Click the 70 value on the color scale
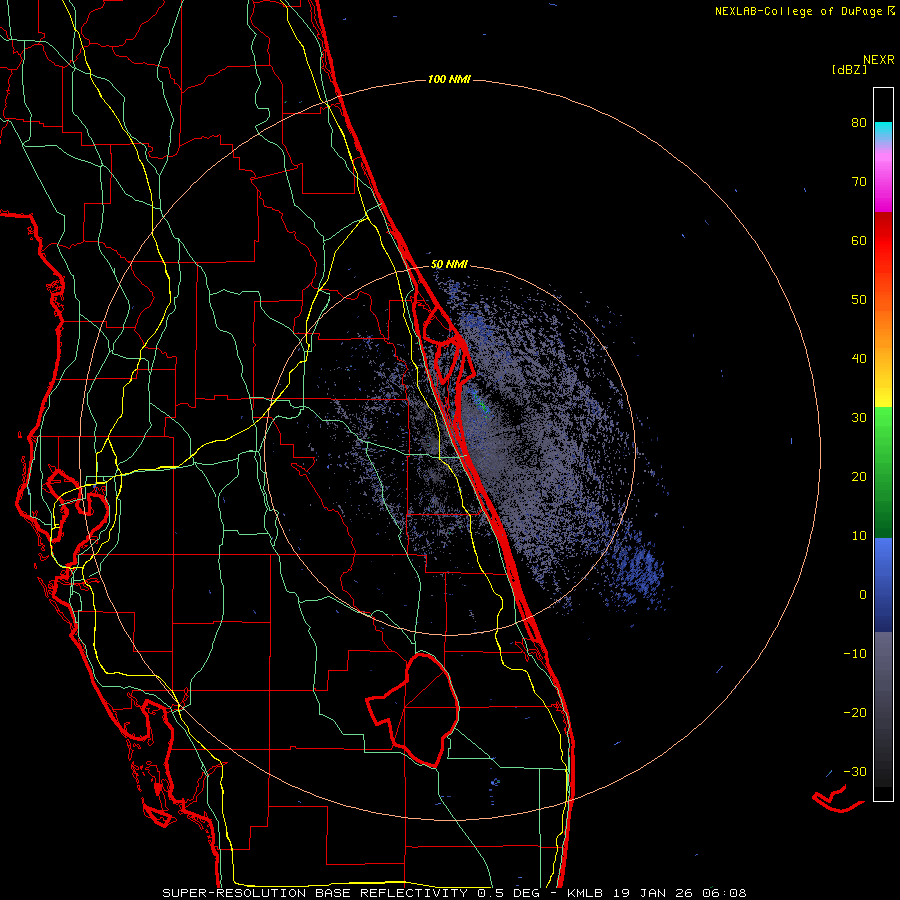900x900 pixels. pyautogui.click(x=859, y=182)
